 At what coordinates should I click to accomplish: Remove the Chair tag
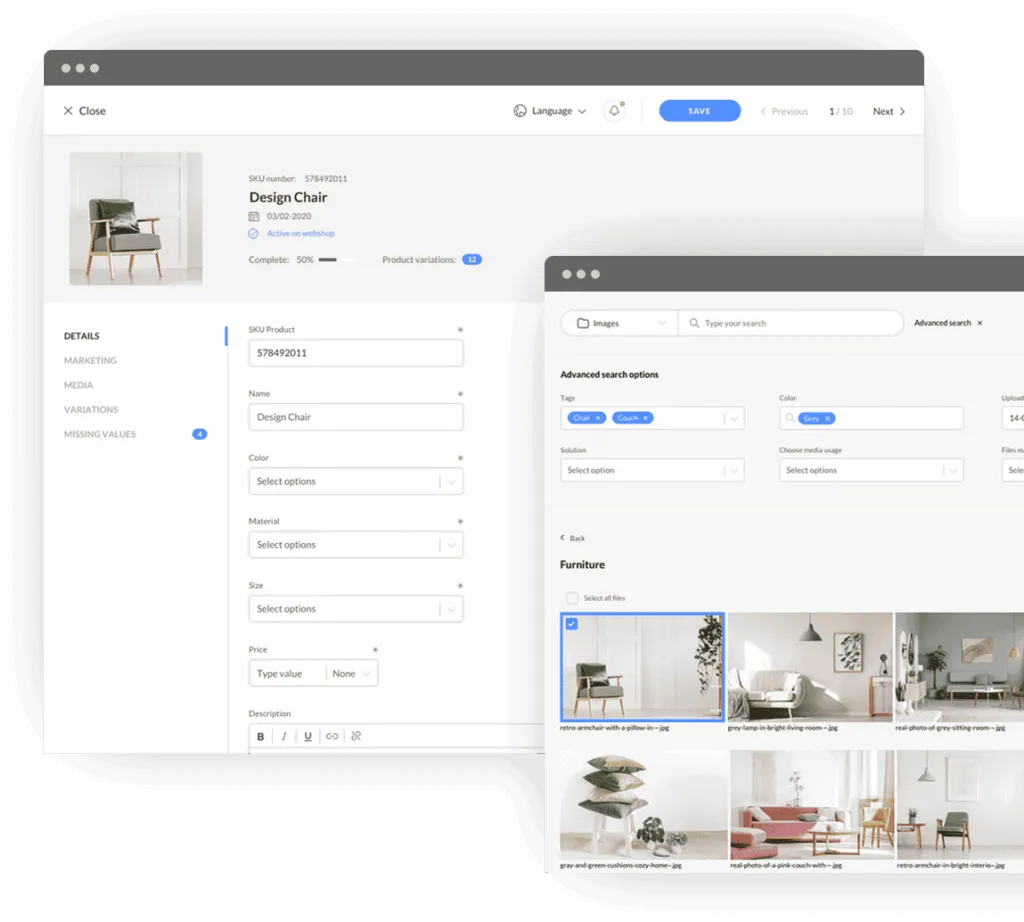pos(598,418)
